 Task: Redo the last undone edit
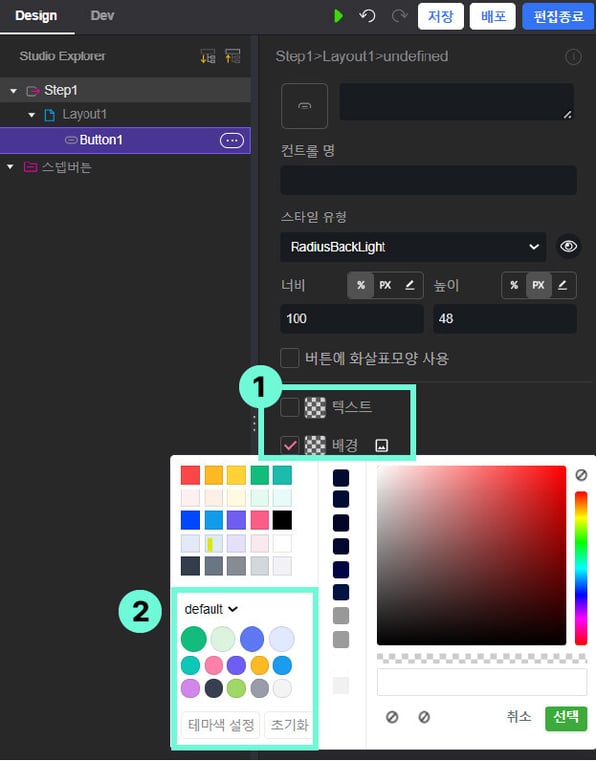[x=399, y=16]
